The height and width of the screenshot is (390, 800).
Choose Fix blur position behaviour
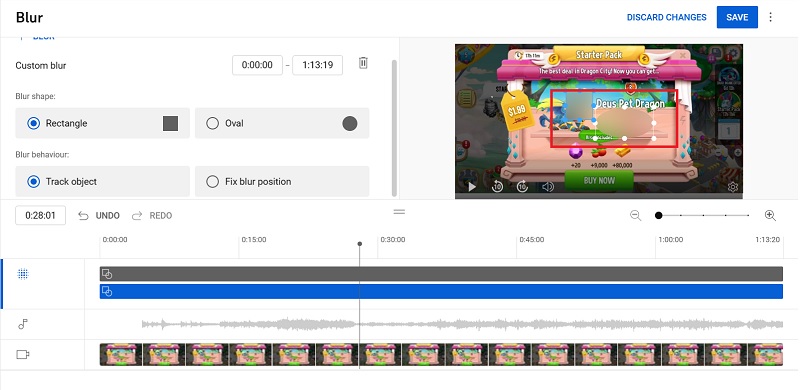coord(282,181)
